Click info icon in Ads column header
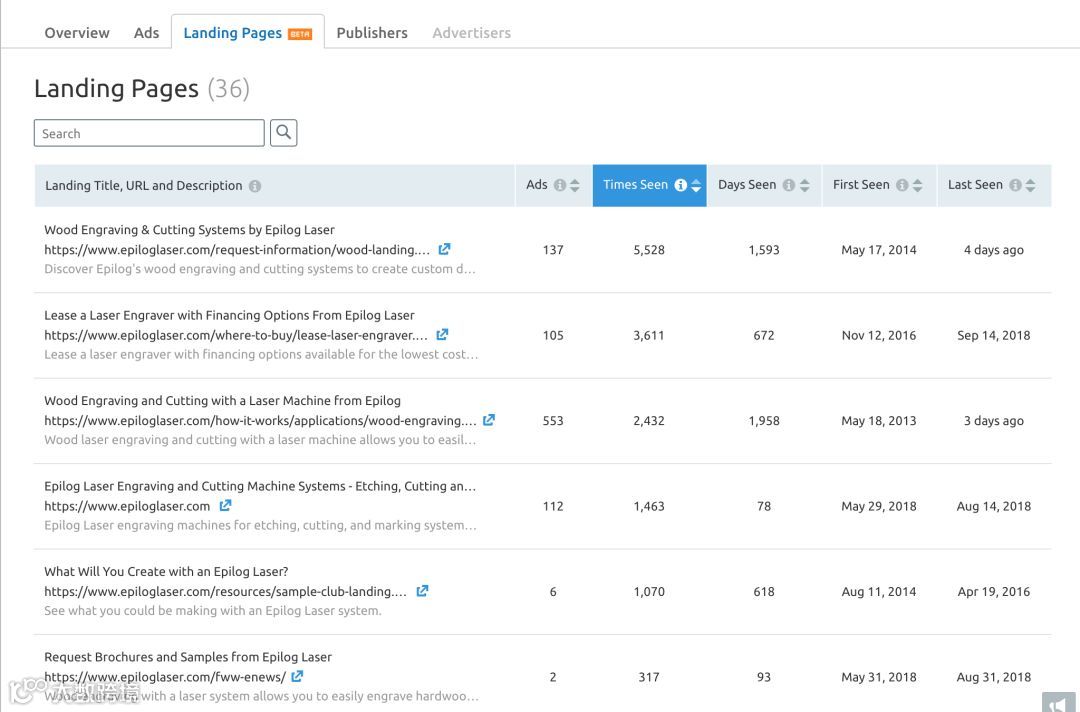Screen dimensions: 1080x712 [x=560, y=185]
